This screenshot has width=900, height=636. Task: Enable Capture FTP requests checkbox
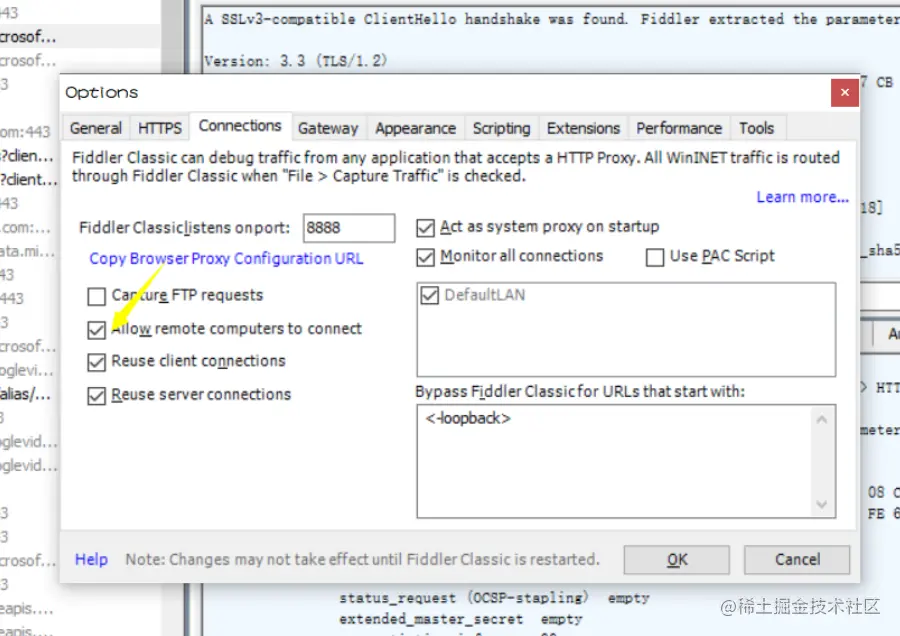[96, 296]
